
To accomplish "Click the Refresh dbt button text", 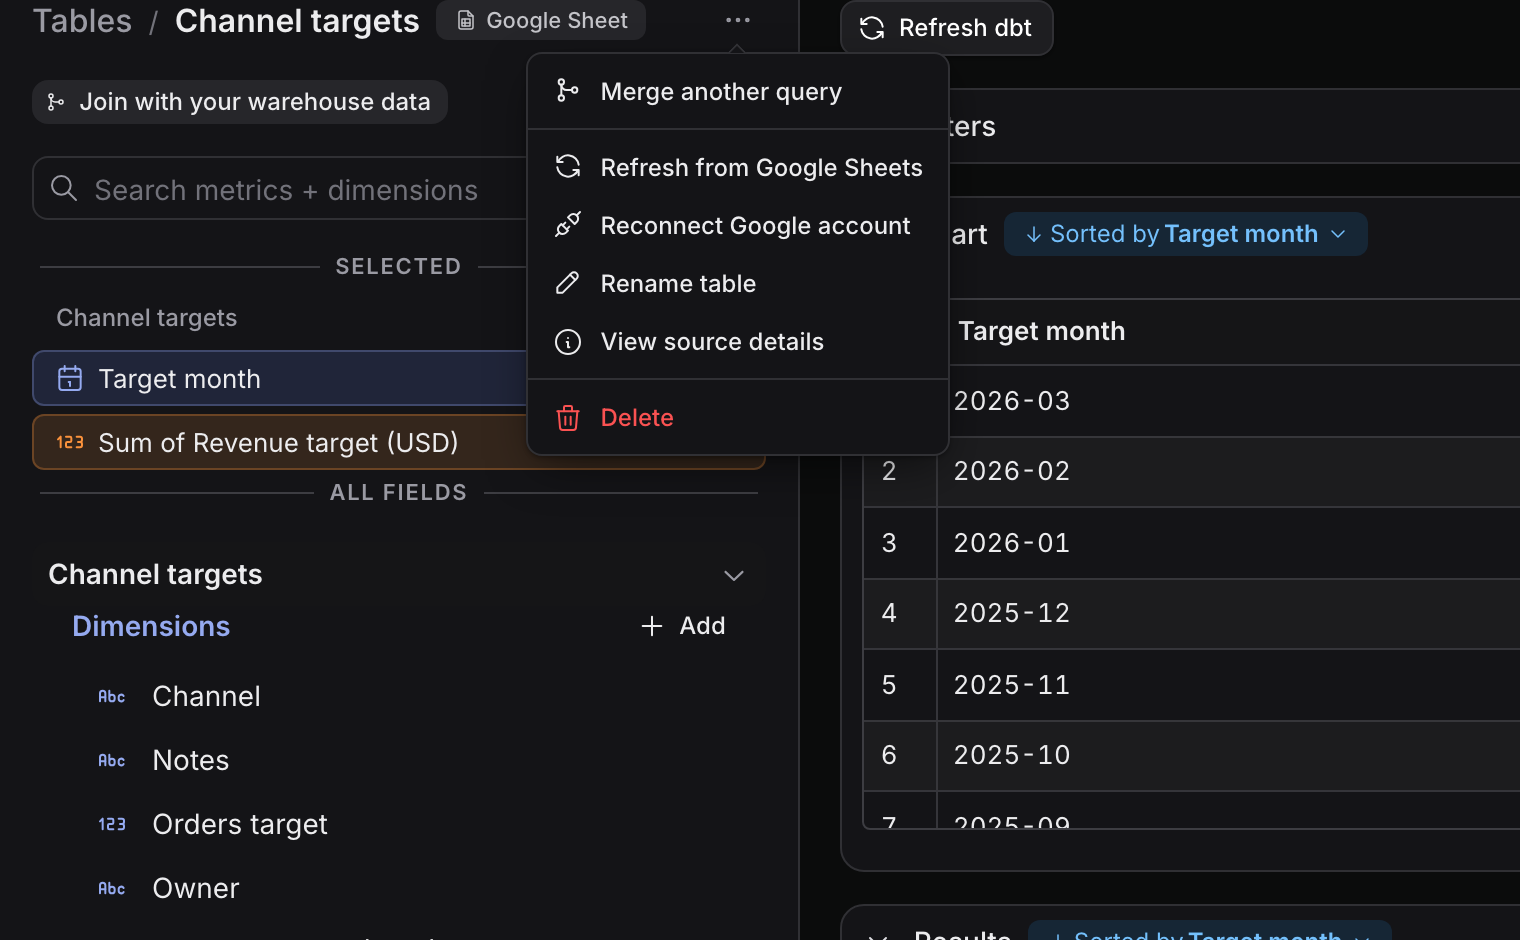I will point(965,28).
